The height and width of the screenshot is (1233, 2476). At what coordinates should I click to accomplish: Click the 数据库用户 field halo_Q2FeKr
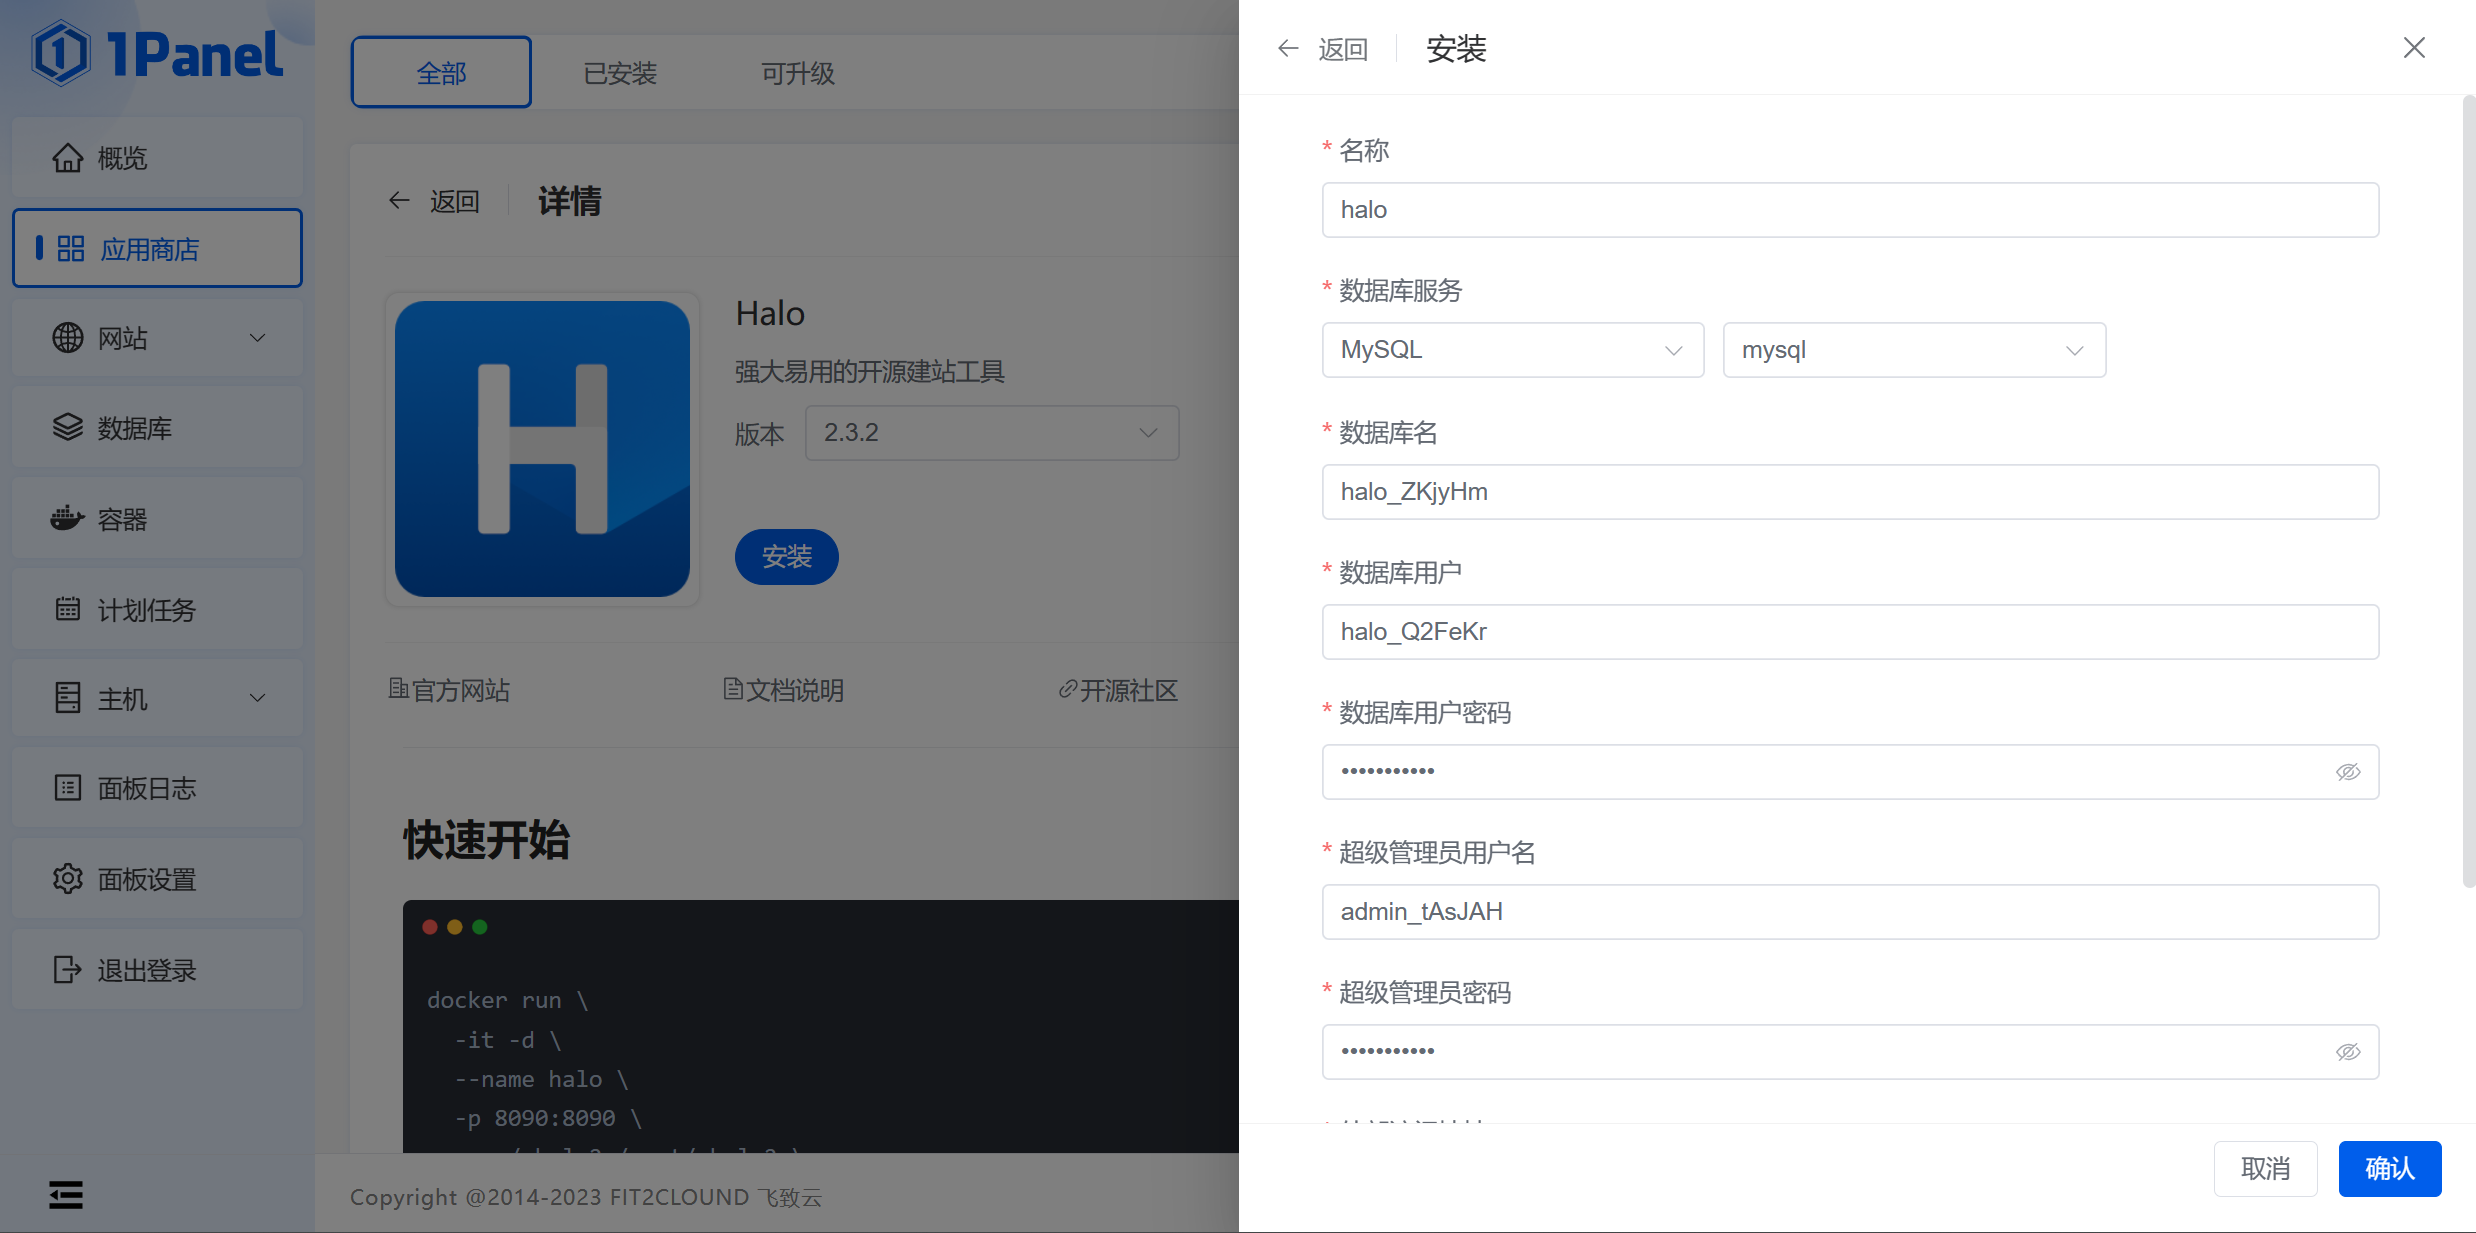pos(1850,632)
